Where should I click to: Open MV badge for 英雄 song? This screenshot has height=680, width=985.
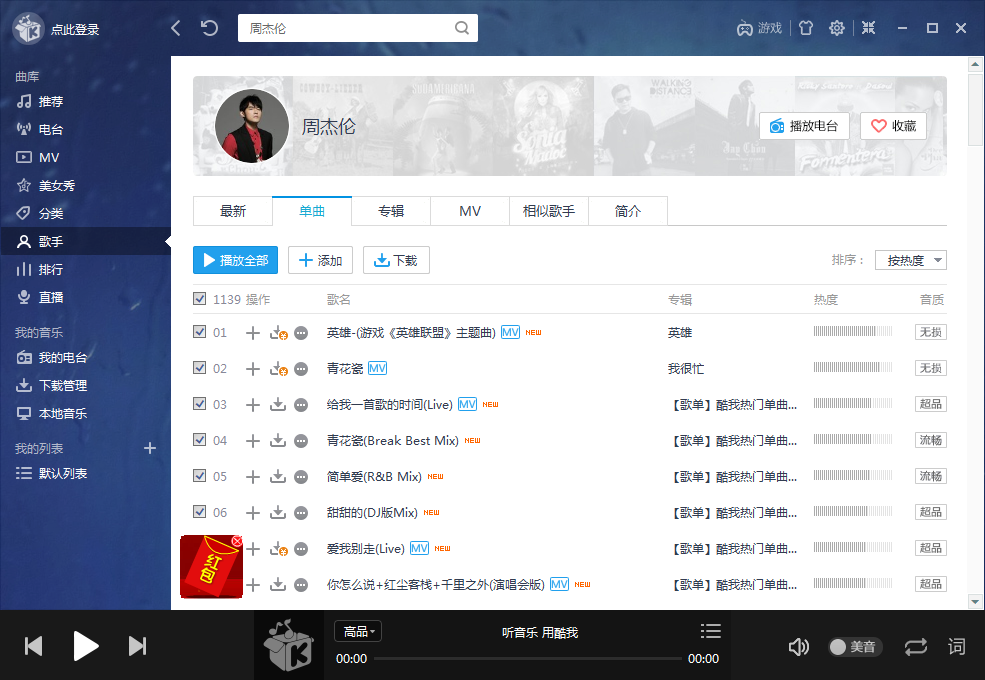[510, 332]
